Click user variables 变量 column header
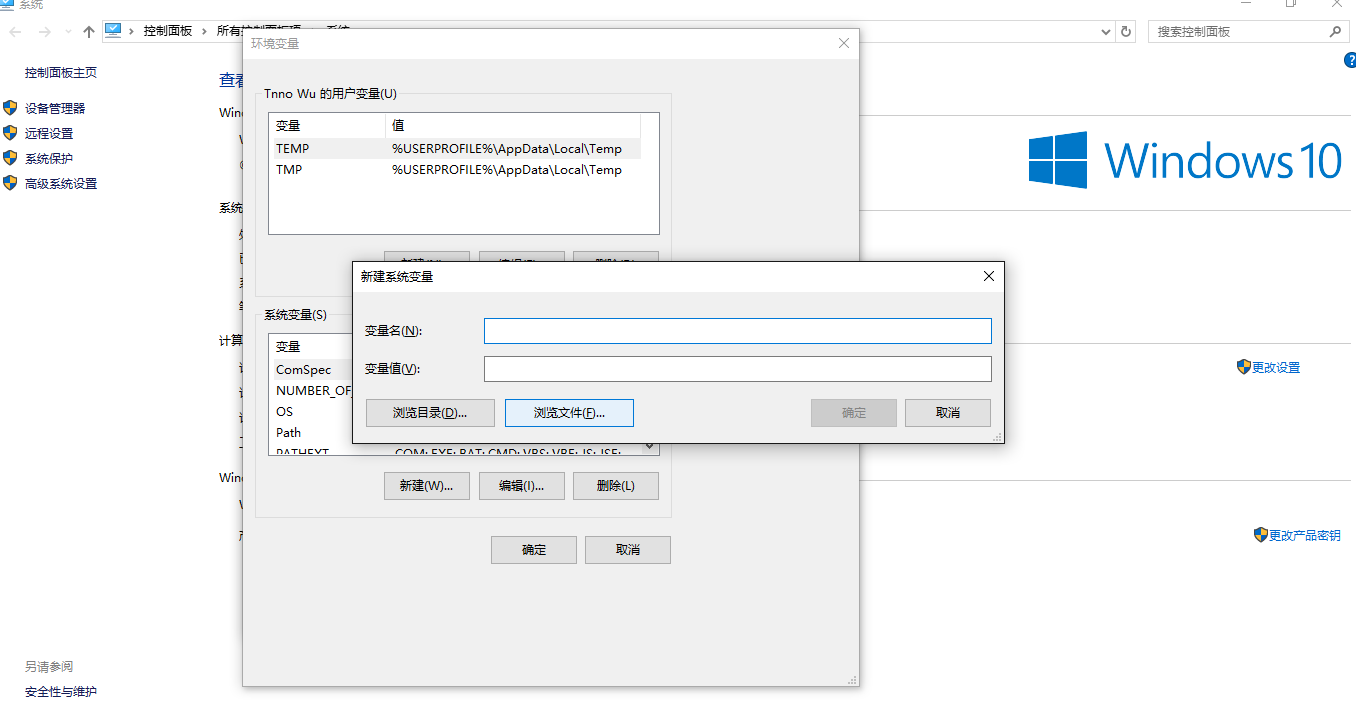Screen dimensions: 1356x715 tap(327, 126)
